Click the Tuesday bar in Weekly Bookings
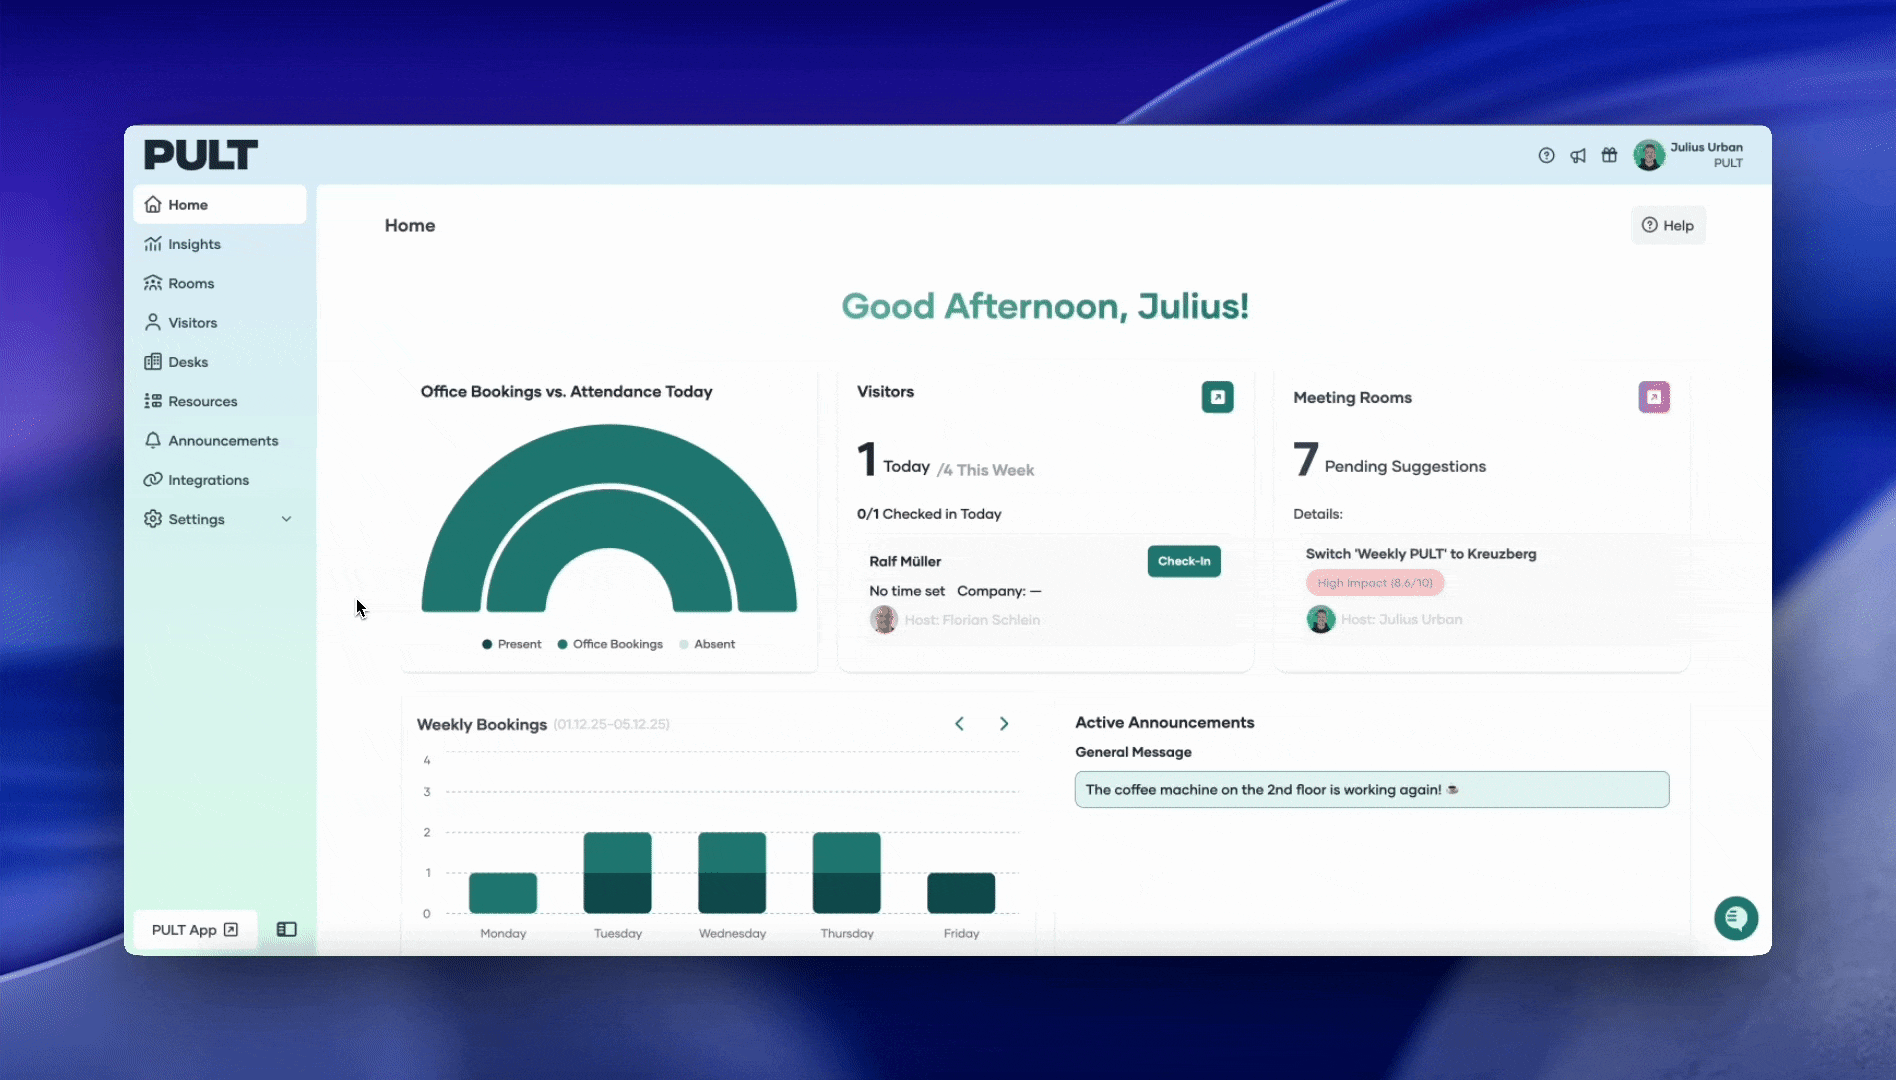 click(x=617, y=872)
